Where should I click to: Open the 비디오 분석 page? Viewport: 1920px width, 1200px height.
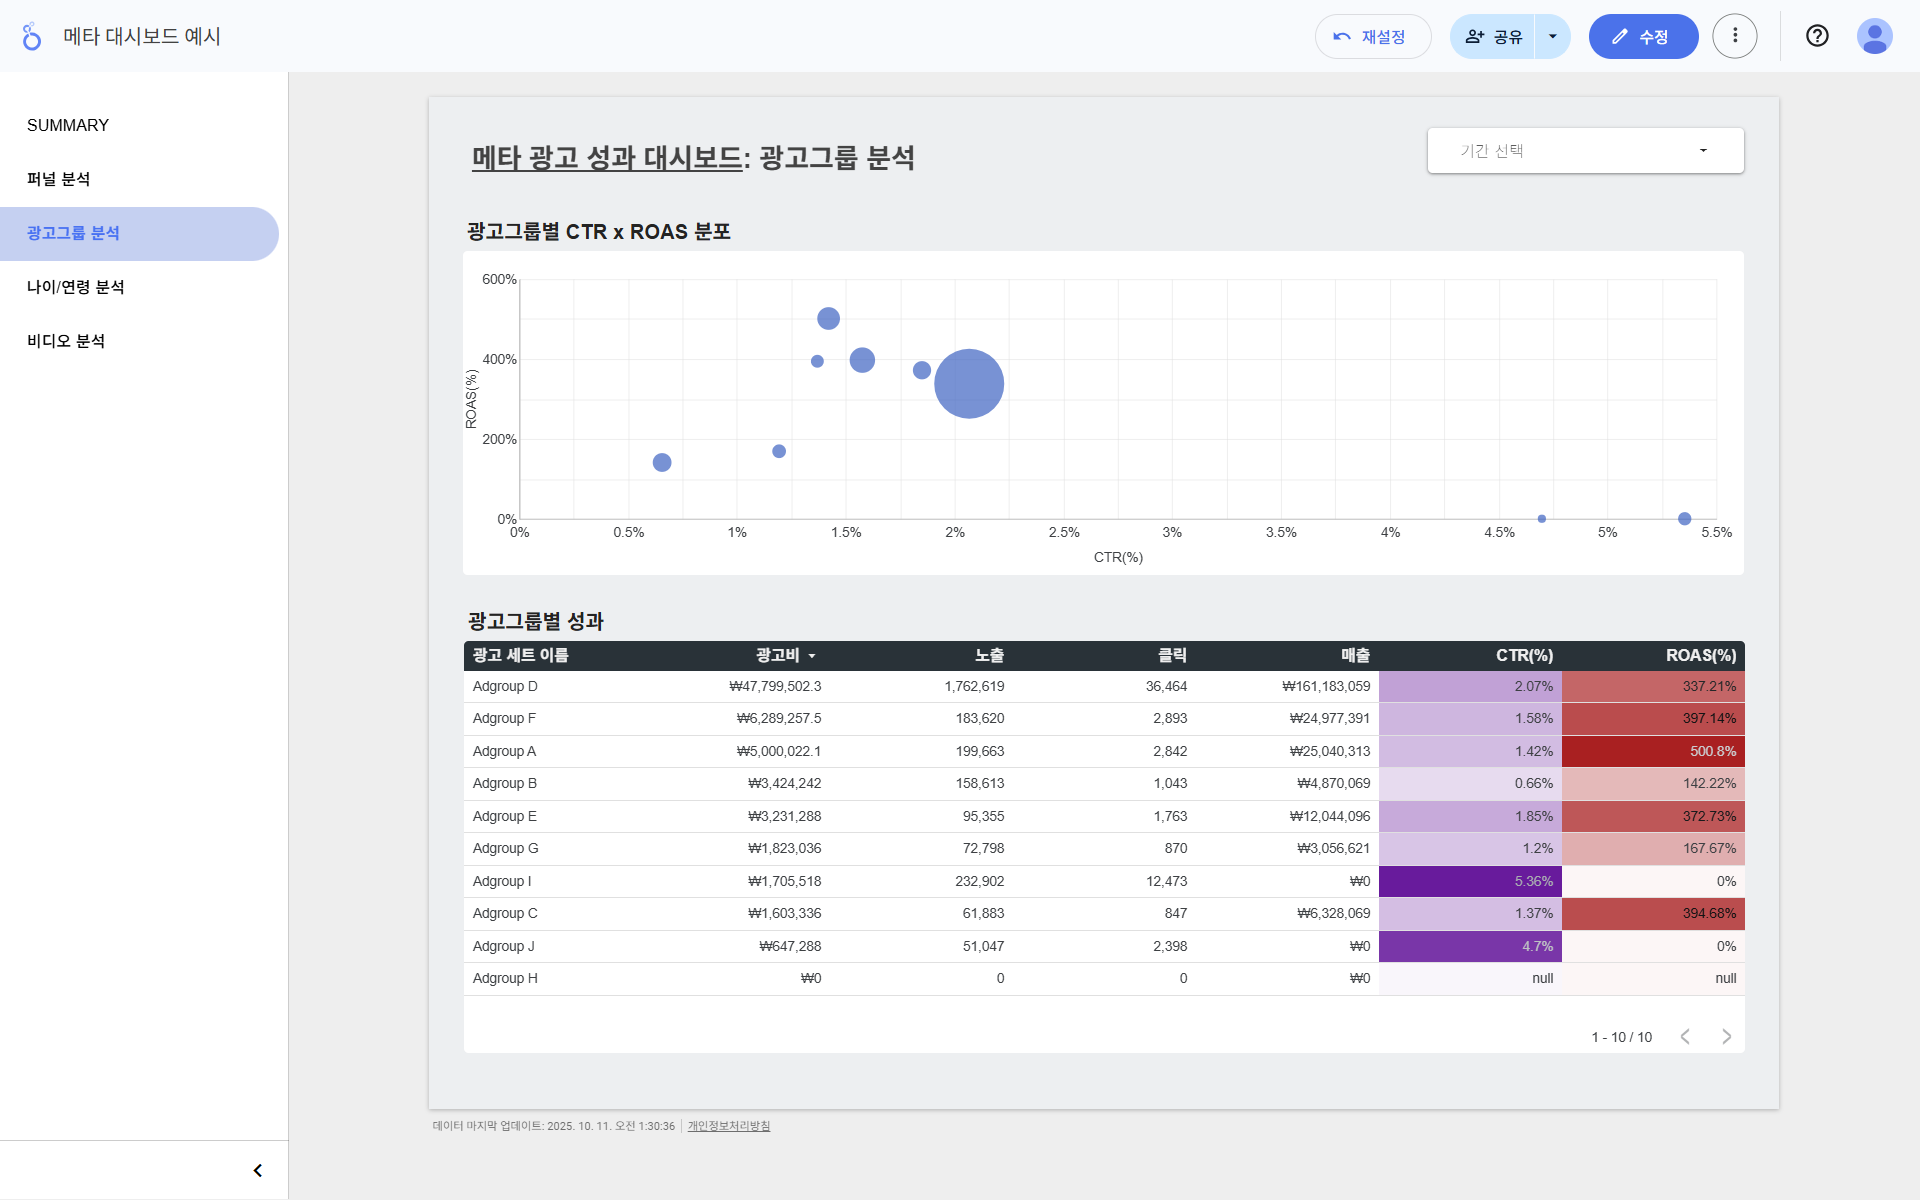[66, 341]
